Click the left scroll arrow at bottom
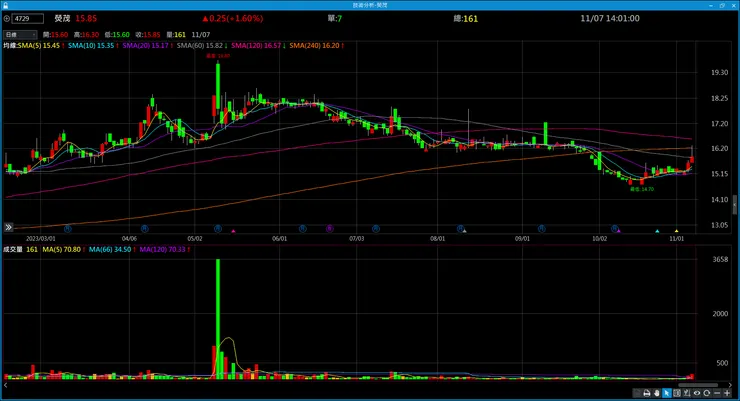The image size is (740, 401). point(6,385)
